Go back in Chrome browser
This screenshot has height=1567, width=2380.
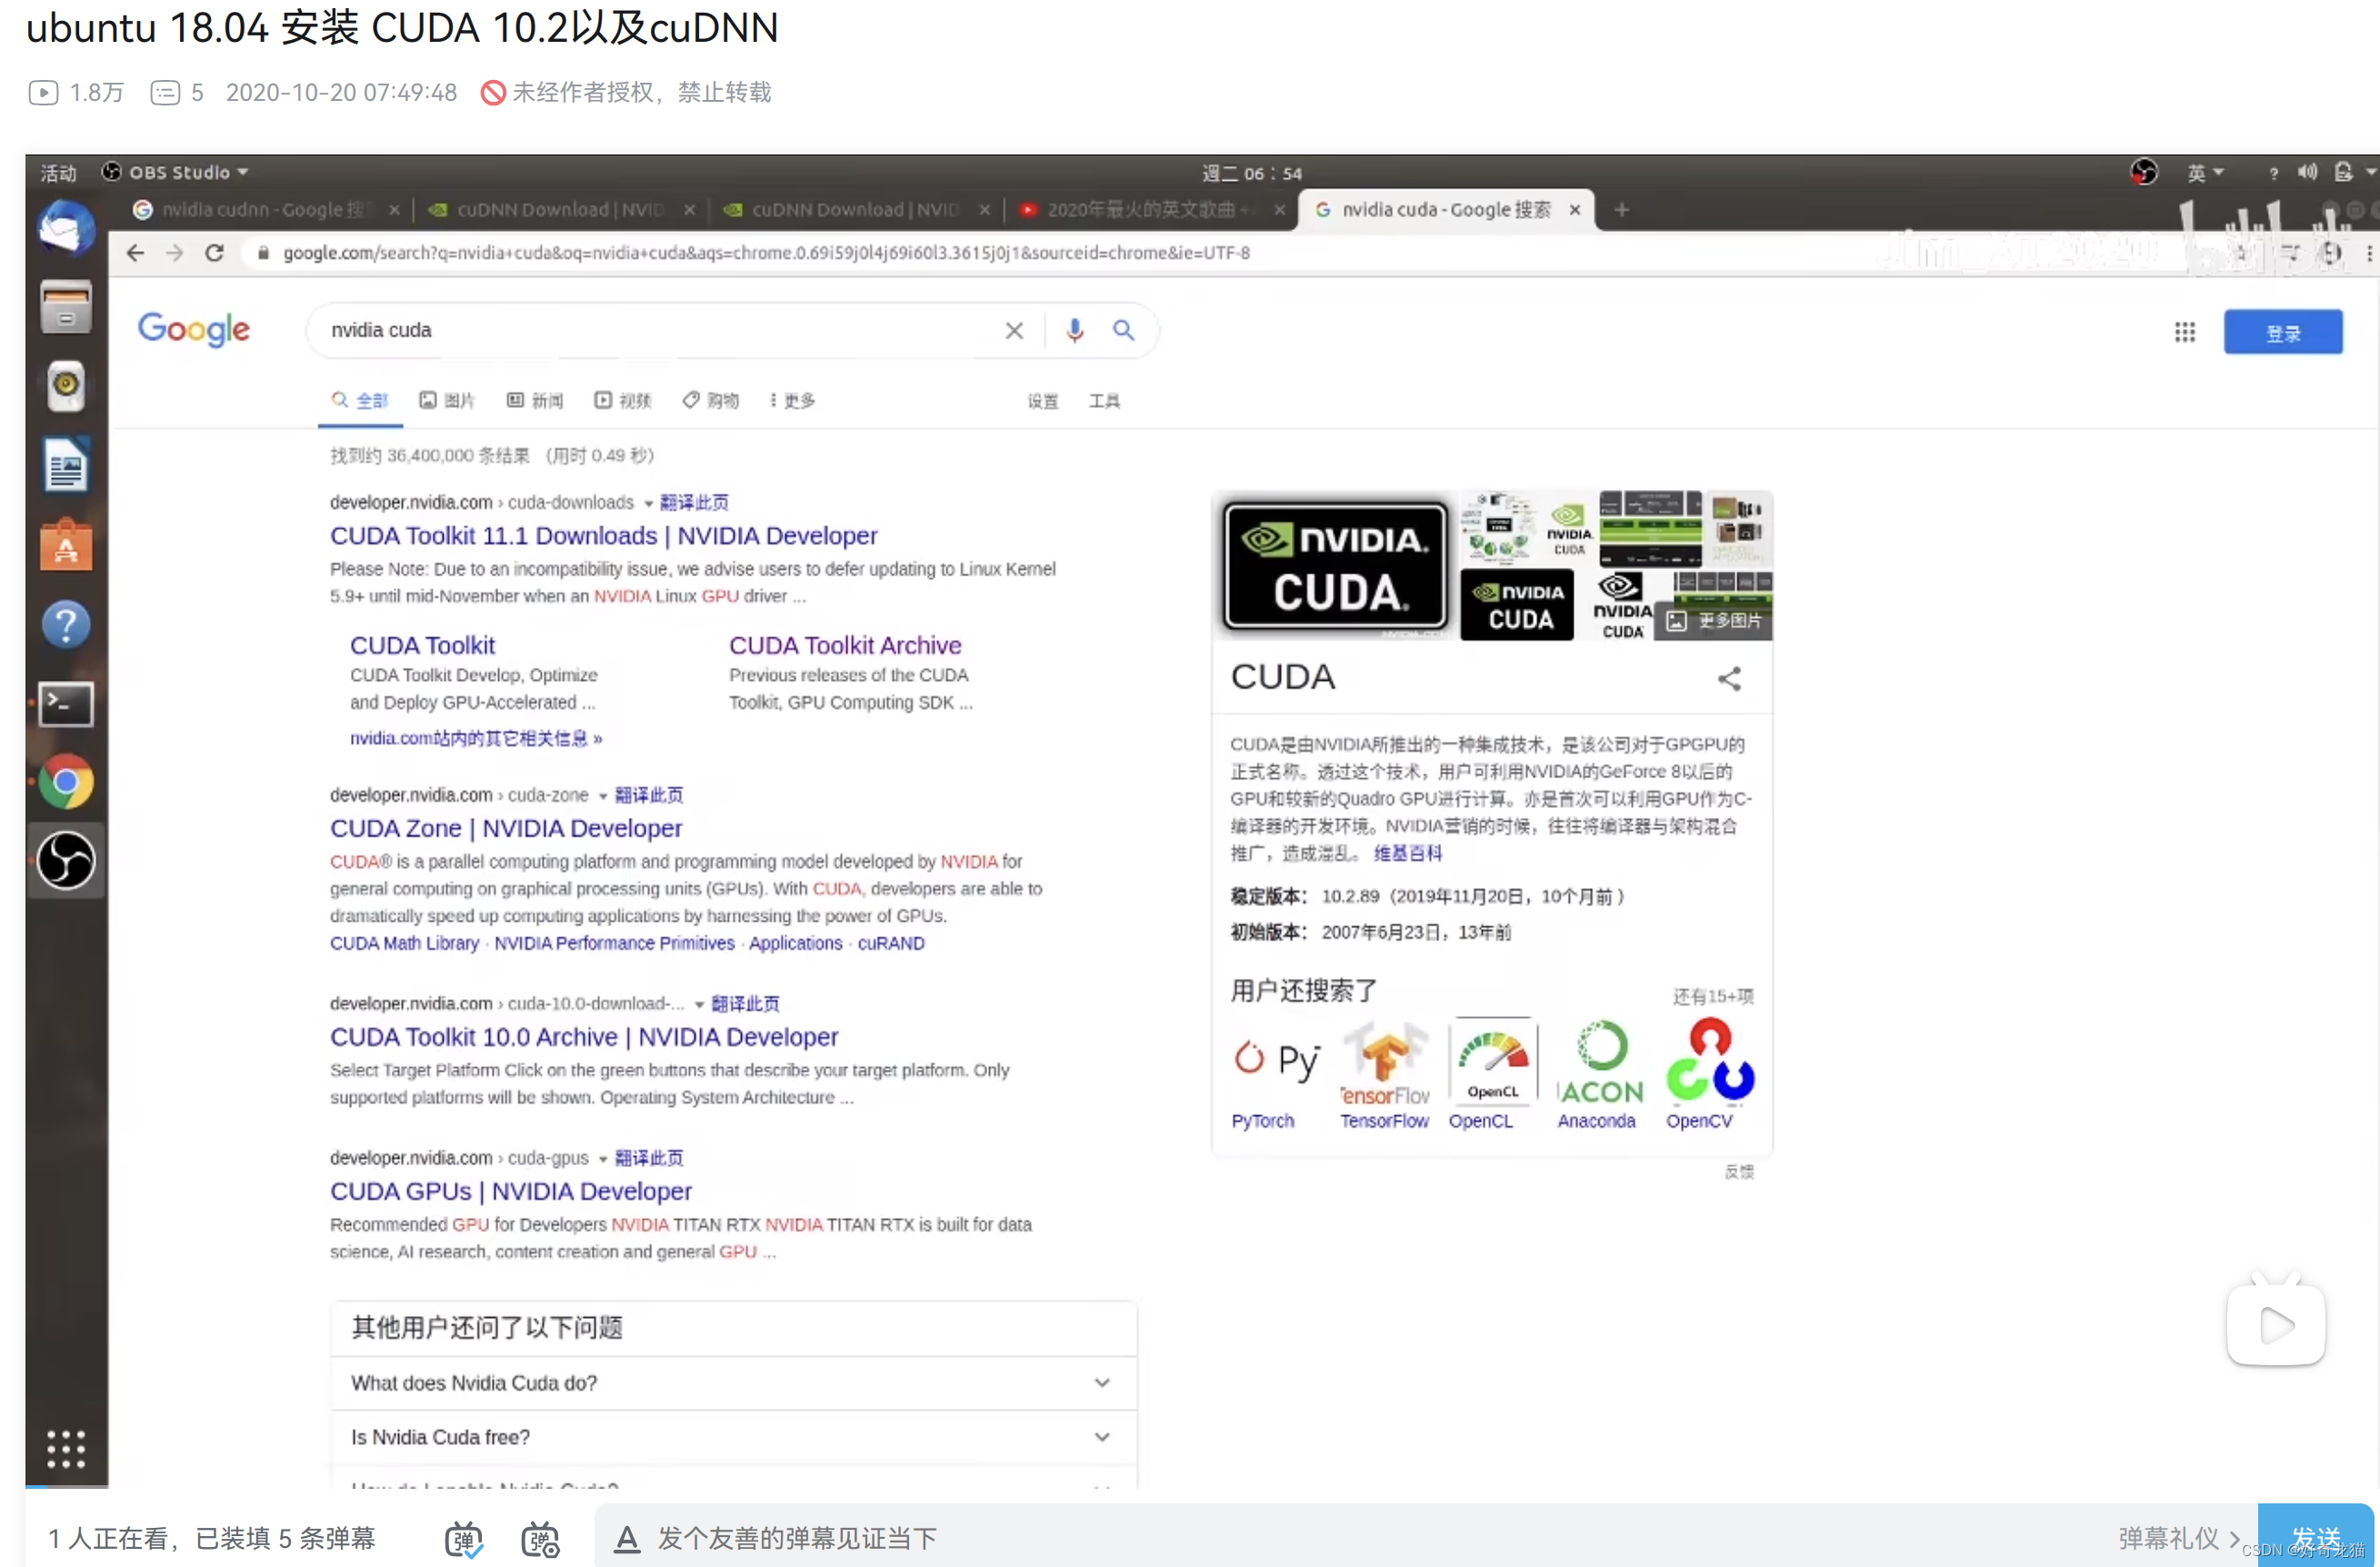[135, 253]
